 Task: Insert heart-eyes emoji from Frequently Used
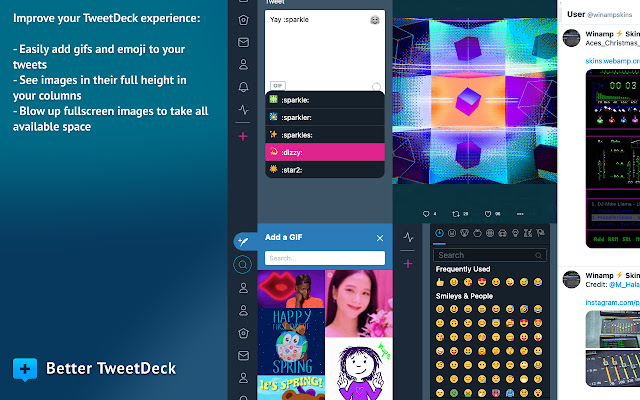pyautogui.click(x=482, y=282)
